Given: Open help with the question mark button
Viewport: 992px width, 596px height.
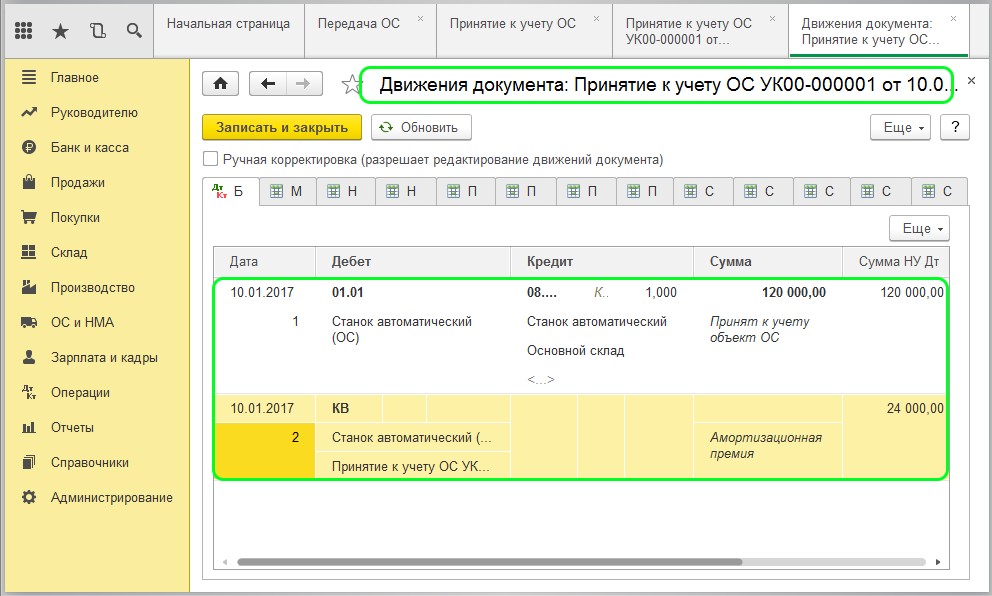Looking at the screenshot, I should pyautogui.click(x=955, y=128).
